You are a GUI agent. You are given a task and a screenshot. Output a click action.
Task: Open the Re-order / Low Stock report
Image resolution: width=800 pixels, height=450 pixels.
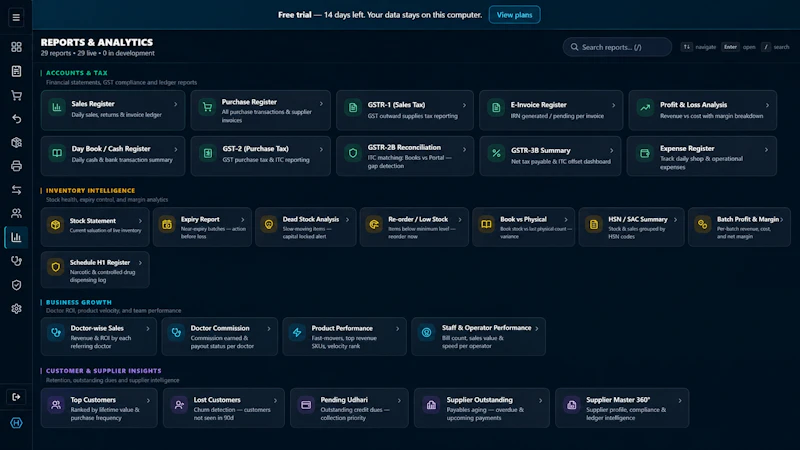point(414,227)
